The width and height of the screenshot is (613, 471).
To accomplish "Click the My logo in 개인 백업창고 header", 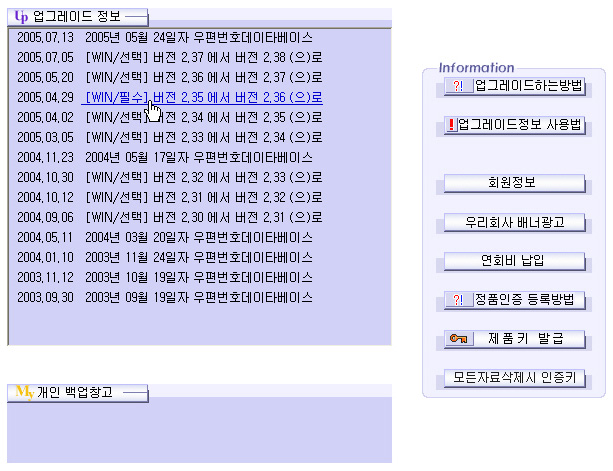I will pyautogui.click(x=24, y=392).
